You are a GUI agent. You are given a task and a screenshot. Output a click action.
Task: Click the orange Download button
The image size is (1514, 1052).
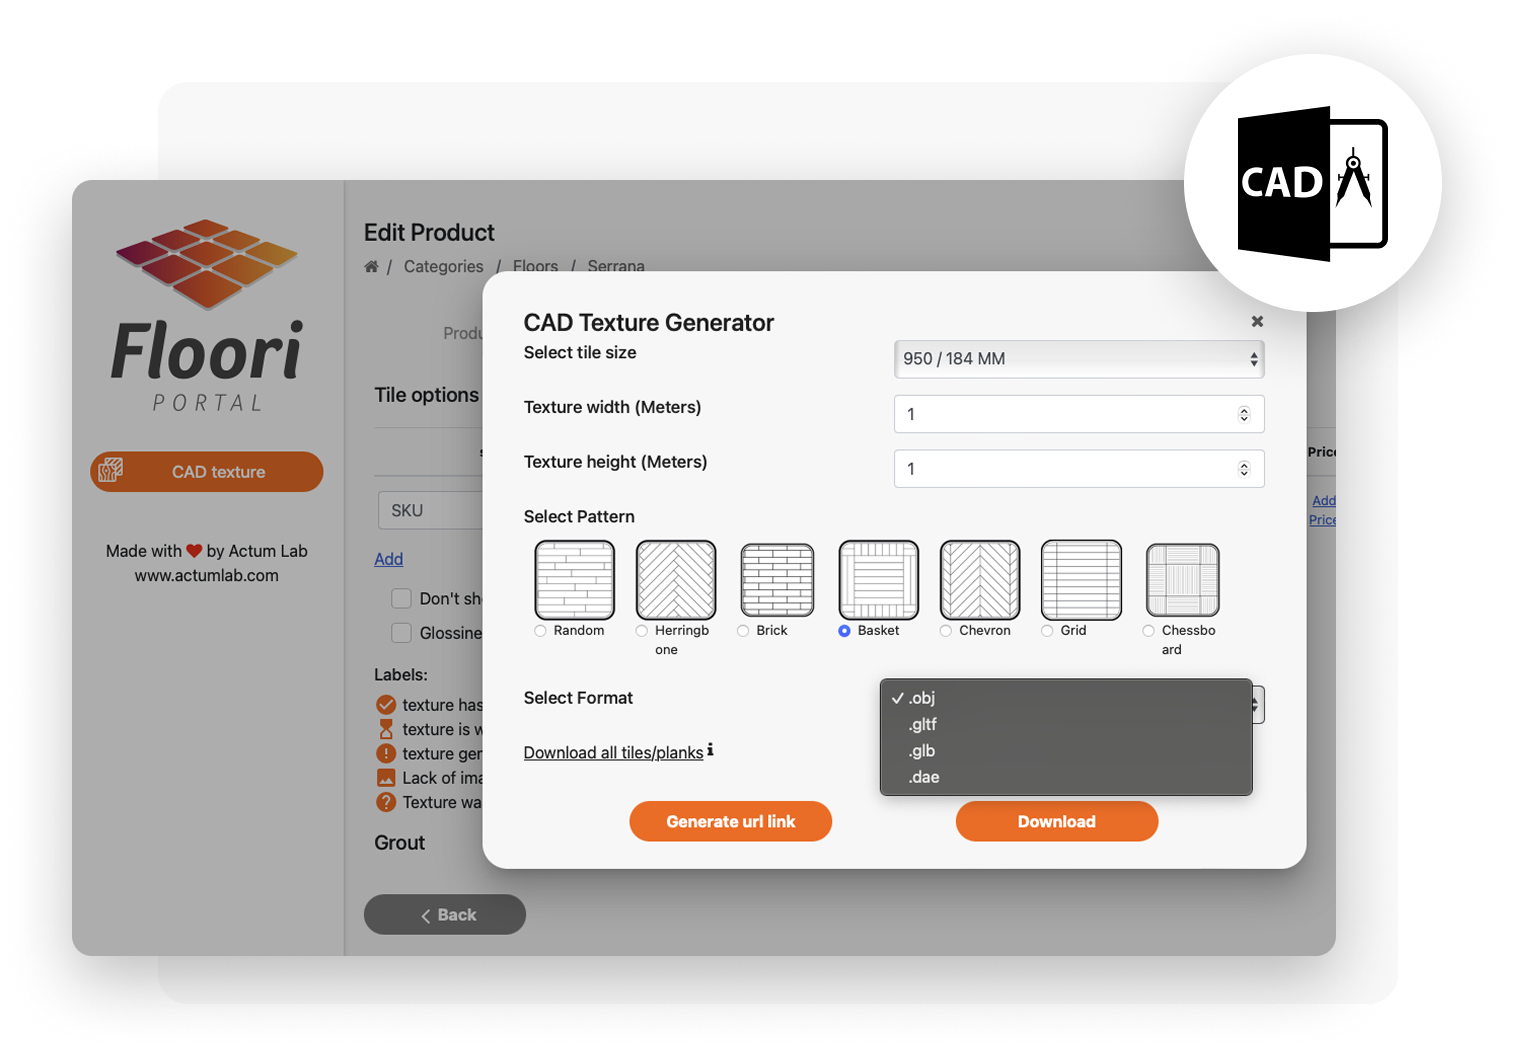point(1056,821)
